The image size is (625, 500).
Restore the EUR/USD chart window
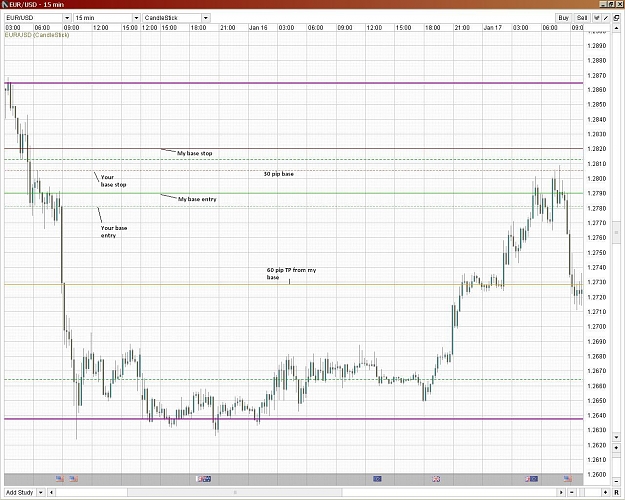pos(611,4)
